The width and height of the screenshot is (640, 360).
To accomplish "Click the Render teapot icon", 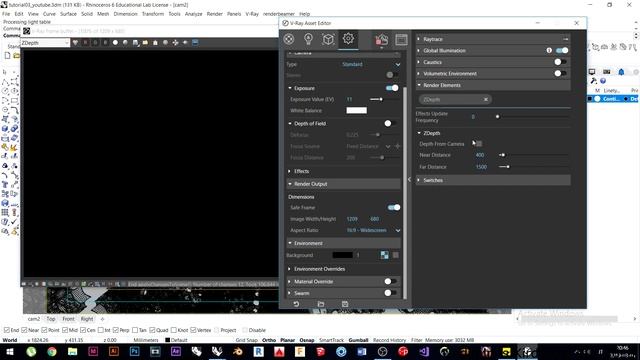I will 382,40.
